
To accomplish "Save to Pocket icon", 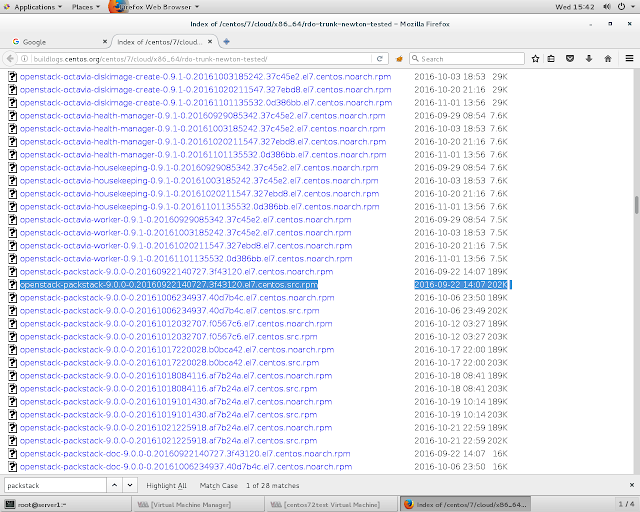I will click(570, 59).
